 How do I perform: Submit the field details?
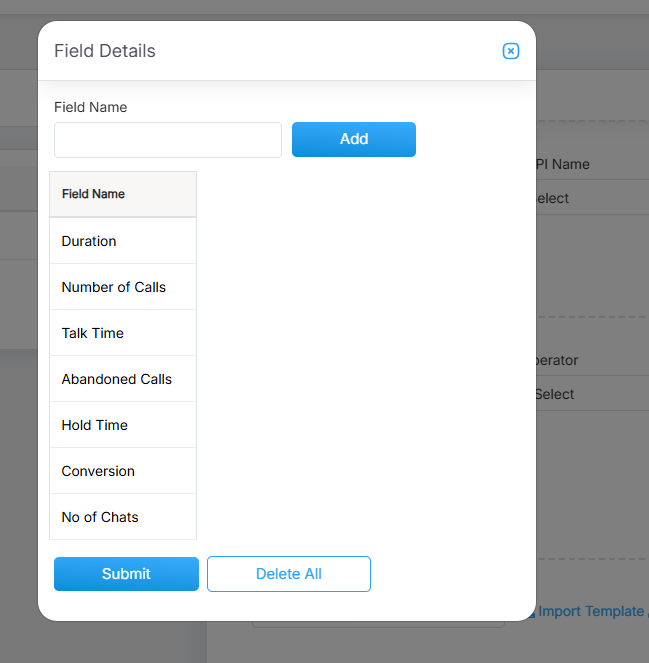coord(126,574)
